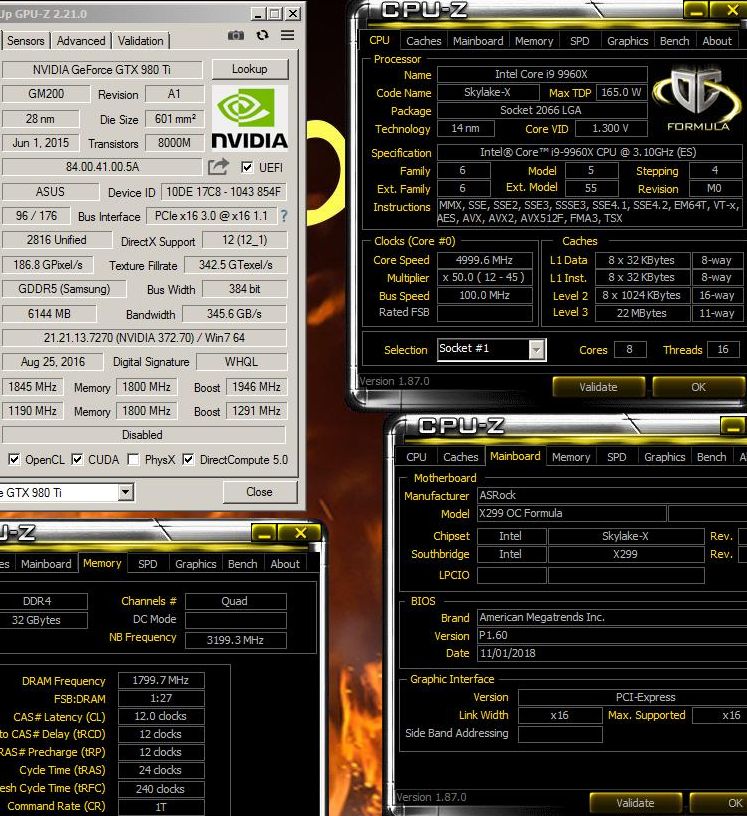Open Graphics tab in top CPU-Z window
The width and height of the screenshot is (747, 816).
(627, 41)
